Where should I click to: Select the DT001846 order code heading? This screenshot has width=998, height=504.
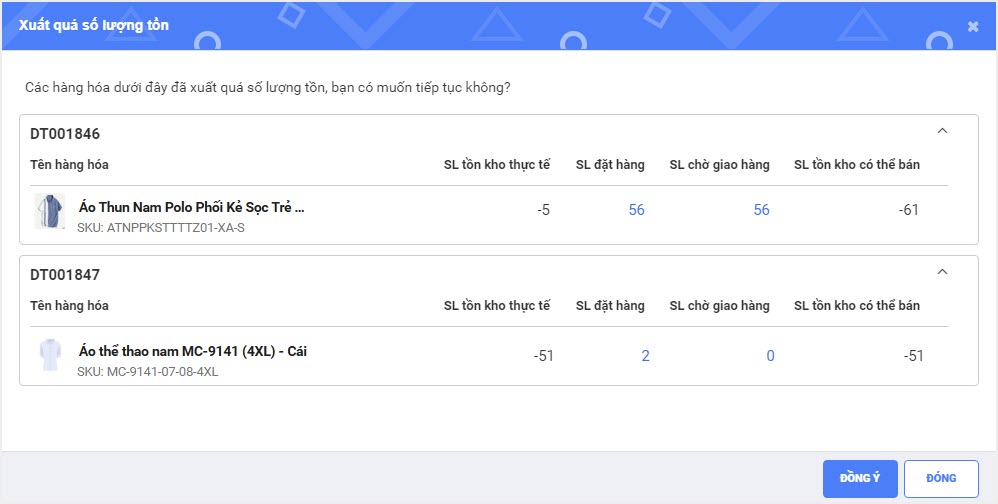pos(65,134)
